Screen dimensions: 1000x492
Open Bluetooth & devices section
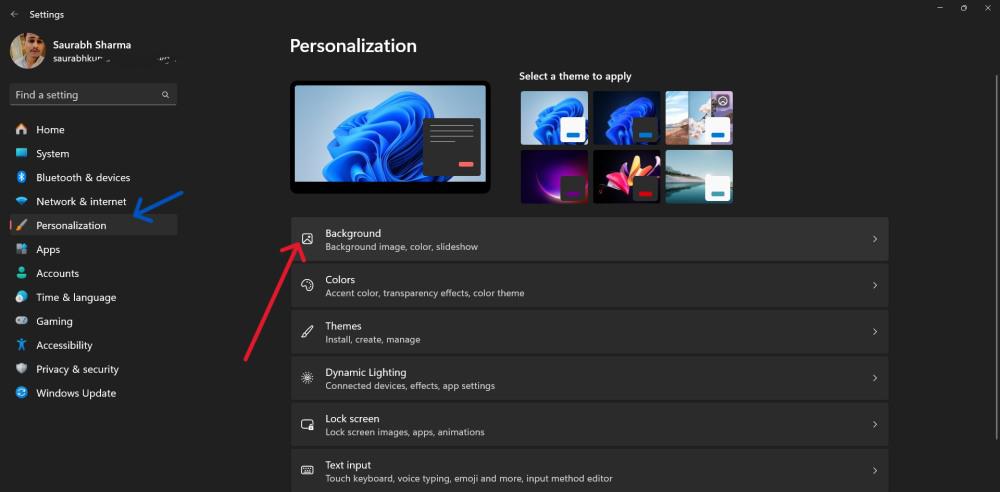point(94,177)
